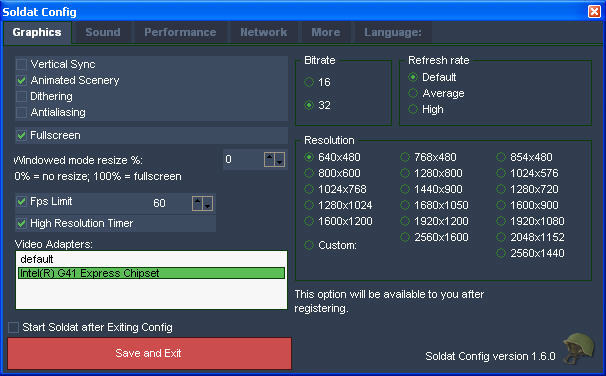Uncheck High Resolution Timer
Screen dimensions: 606x376
[21, 223]
